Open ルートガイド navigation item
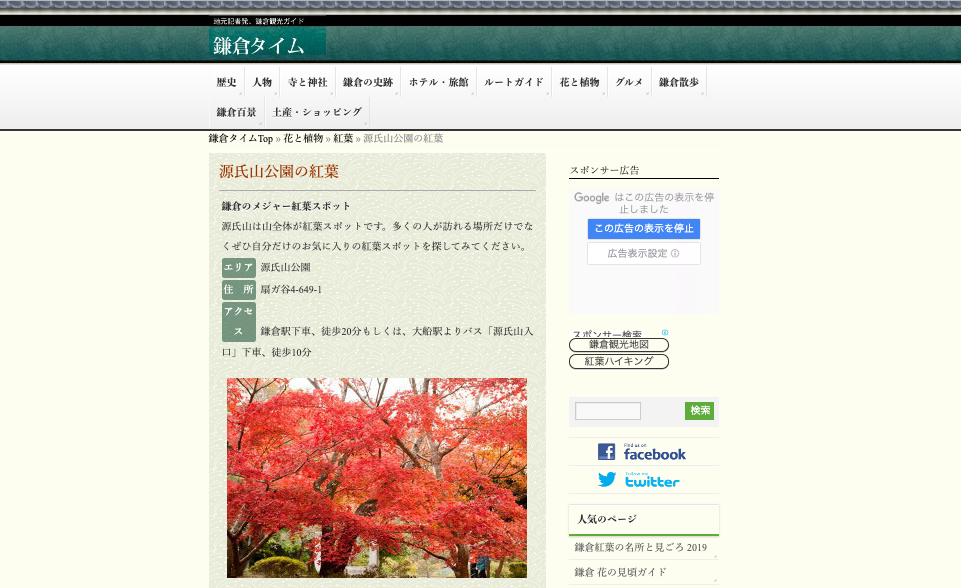This screenshot has width=961, height=588. point(514,82)
